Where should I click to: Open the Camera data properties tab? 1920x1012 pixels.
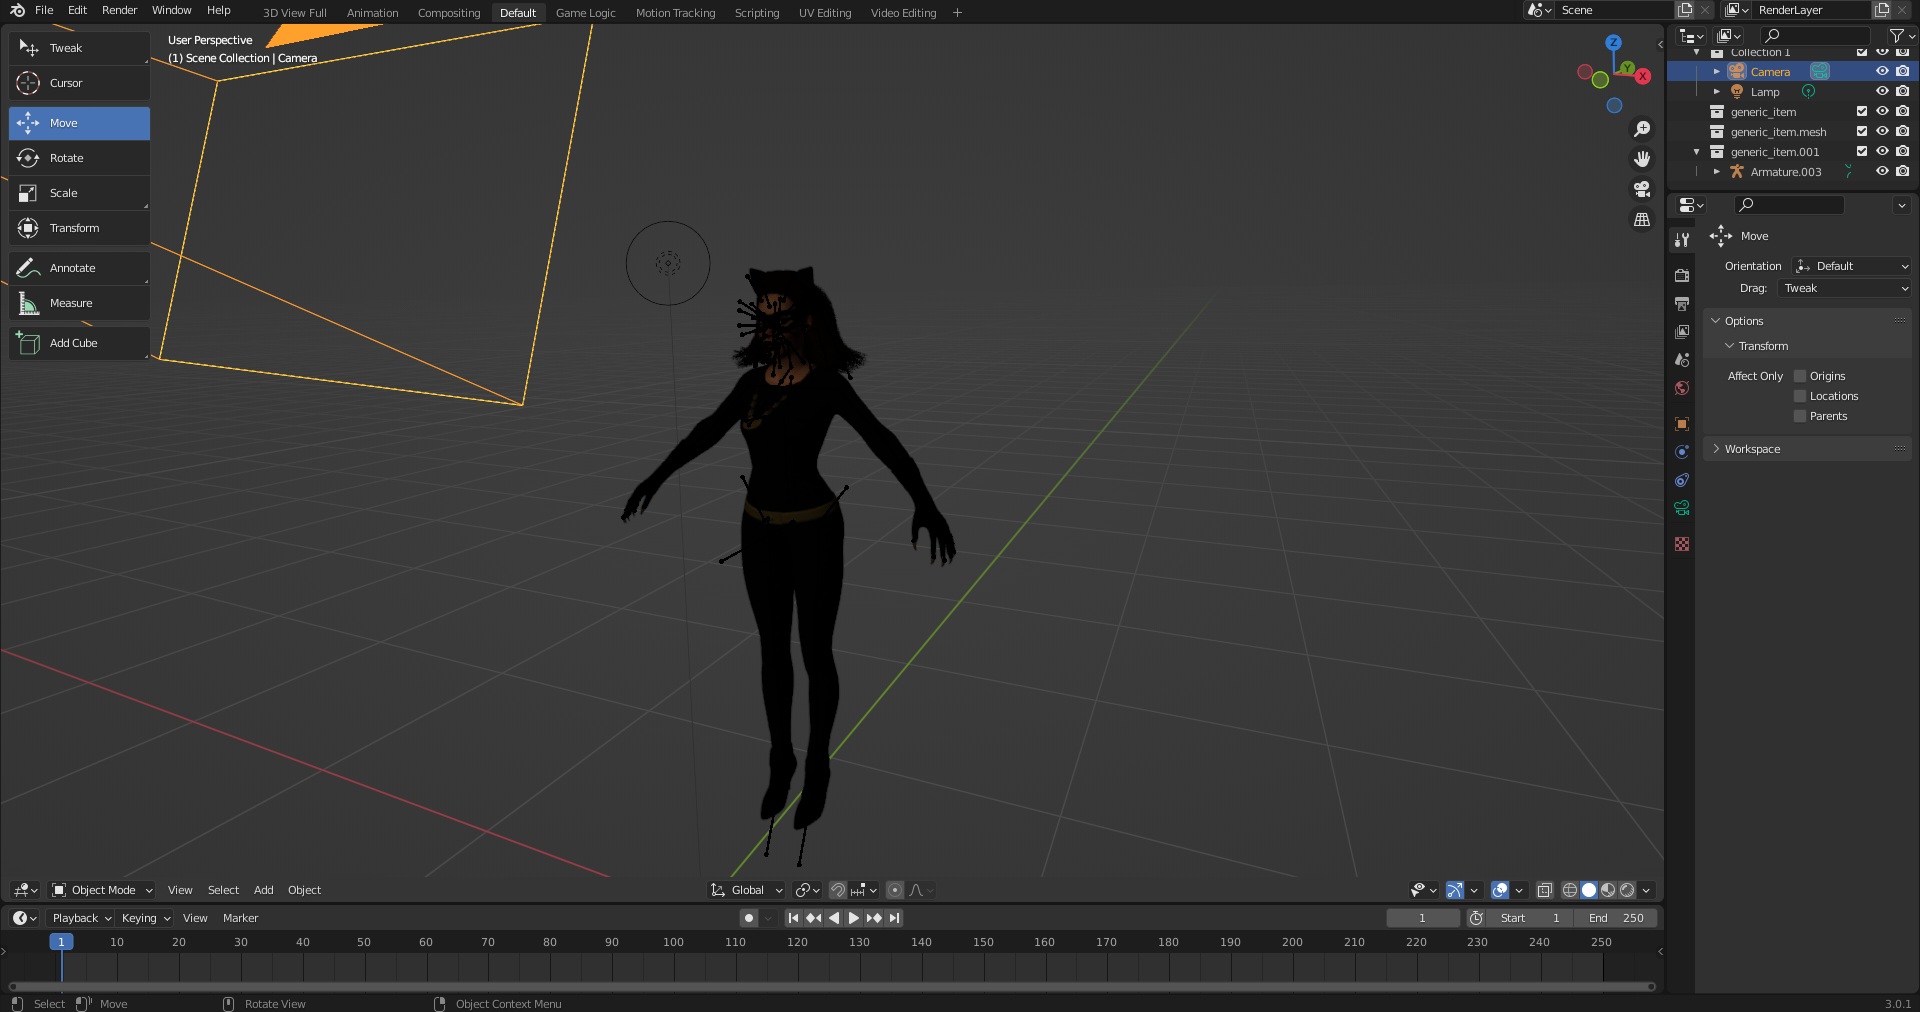[1682, 508]
